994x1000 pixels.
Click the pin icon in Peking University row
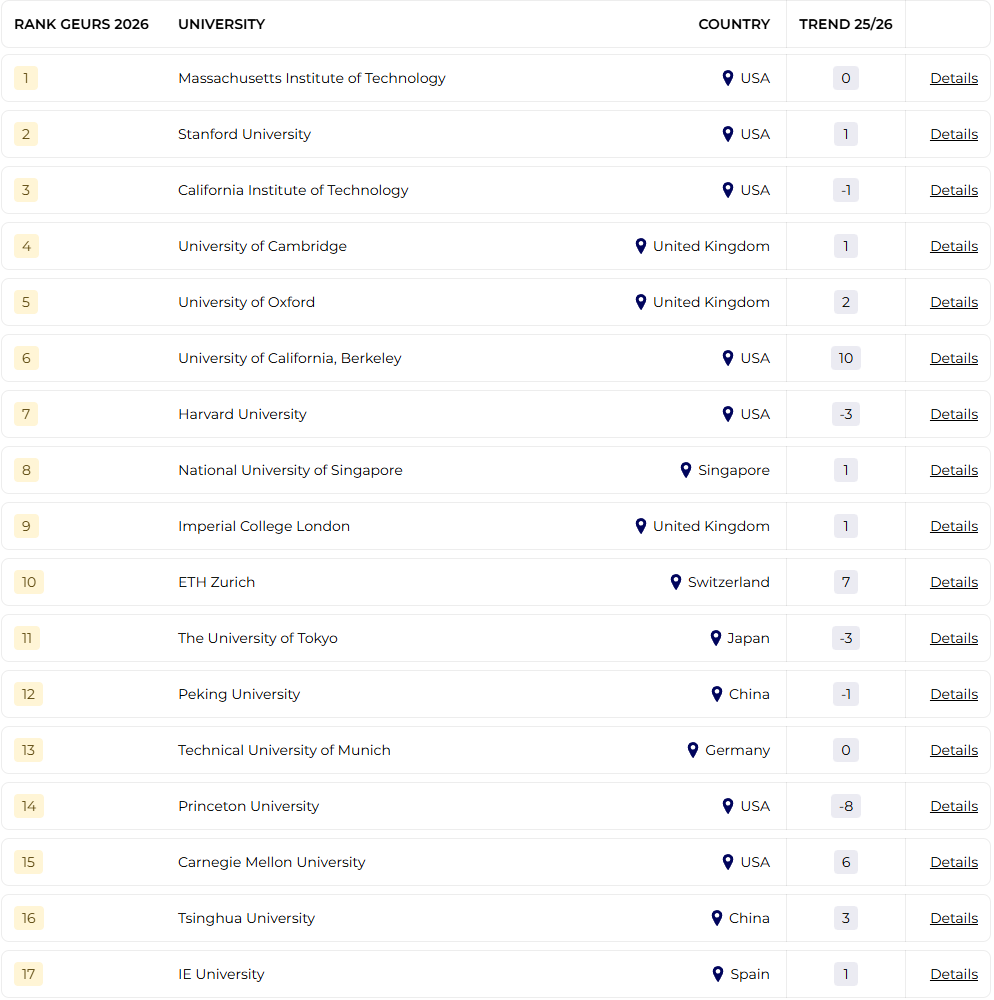coord(717,694)
